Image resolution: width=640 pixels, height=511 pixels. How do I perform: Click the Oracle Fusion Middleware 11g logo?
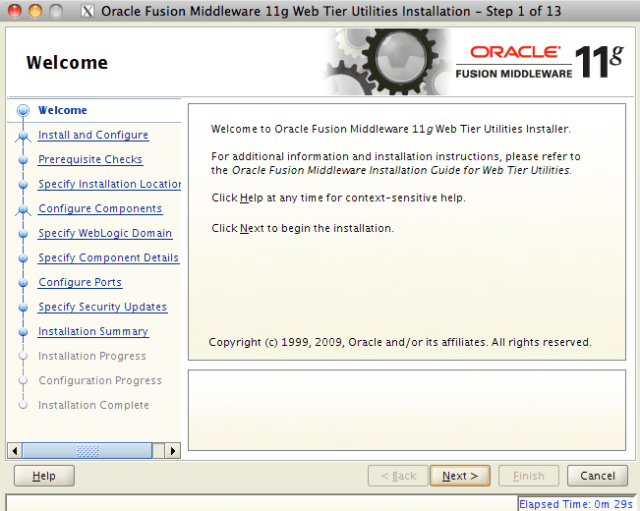(543, 62)
